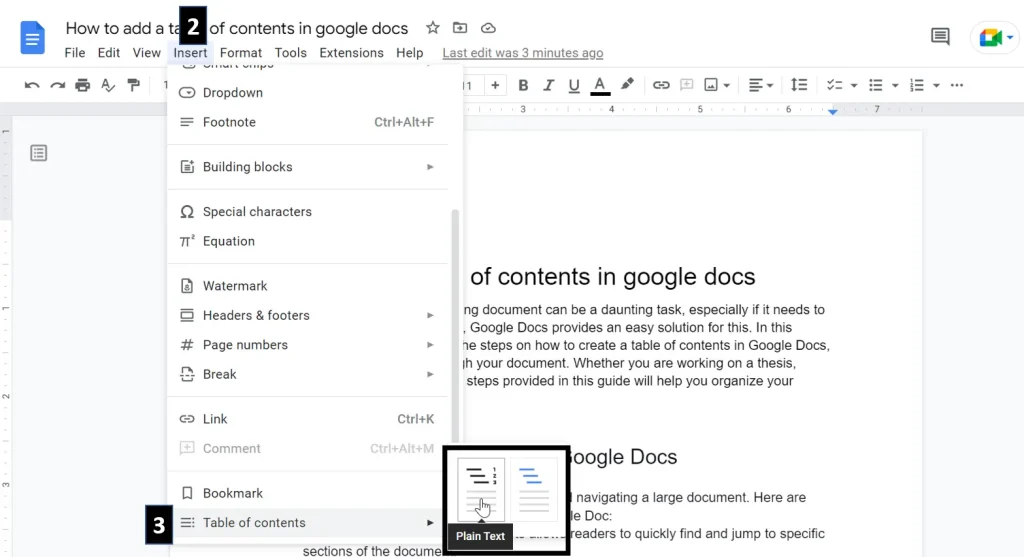Open the File menu
This screenshot has height=557, width=1024.
pos(74,53)
